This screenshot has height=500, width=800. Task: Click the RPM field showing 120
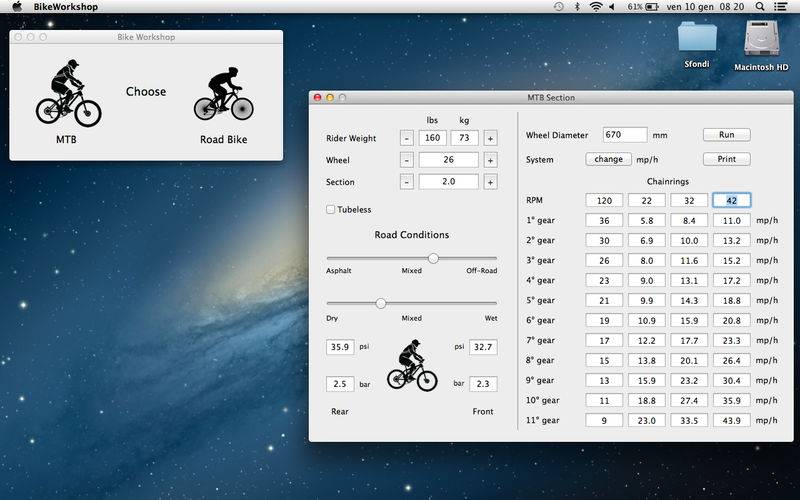click(604, 201)
